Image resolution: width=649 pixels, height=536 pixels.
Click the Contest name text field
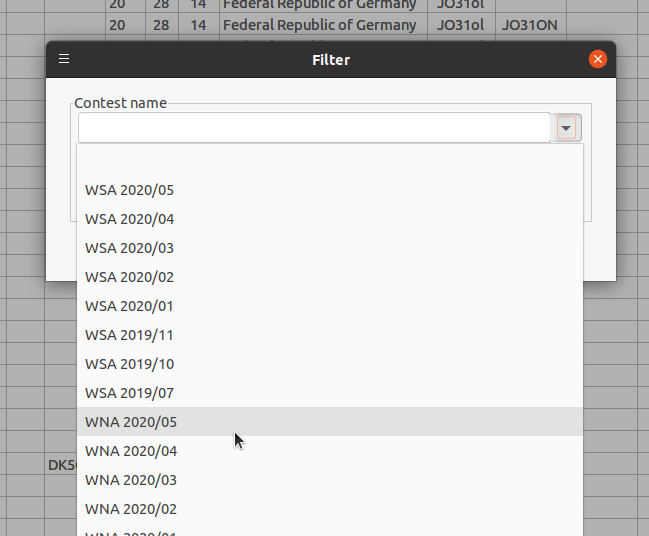click(314, 127)
